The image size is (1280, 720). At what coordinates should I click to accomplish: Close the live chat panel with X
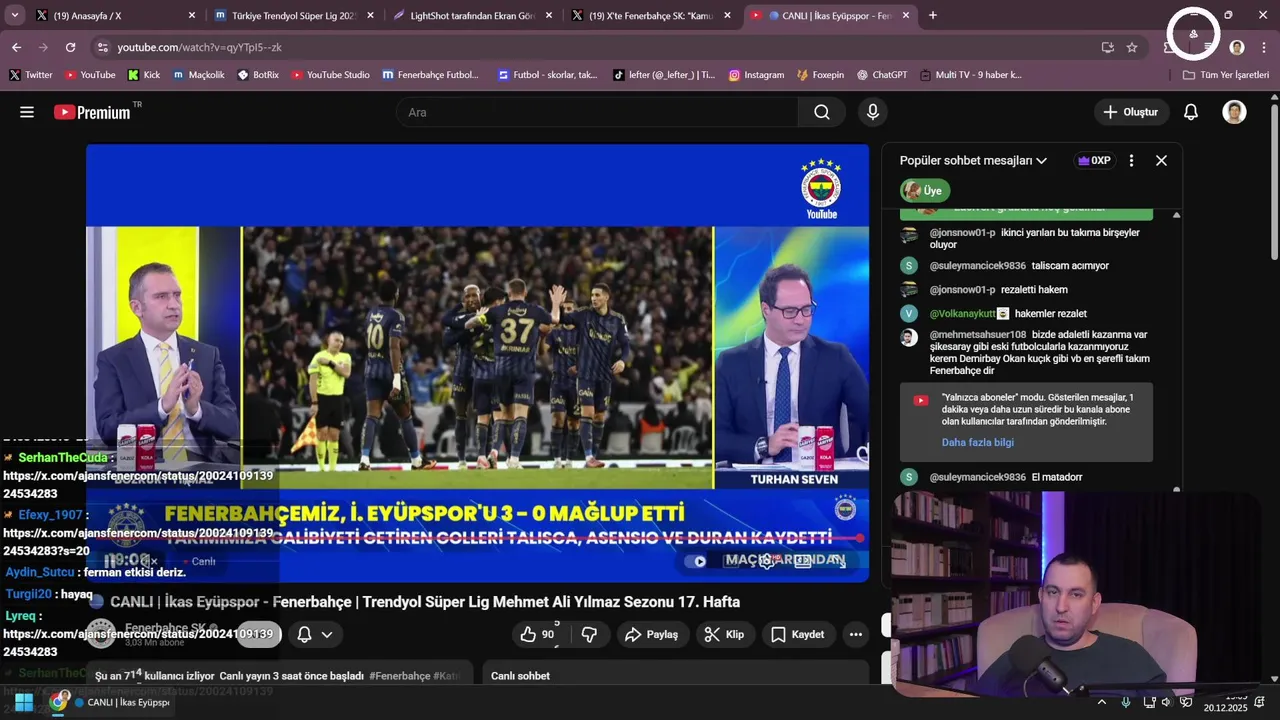point(1161,160)
